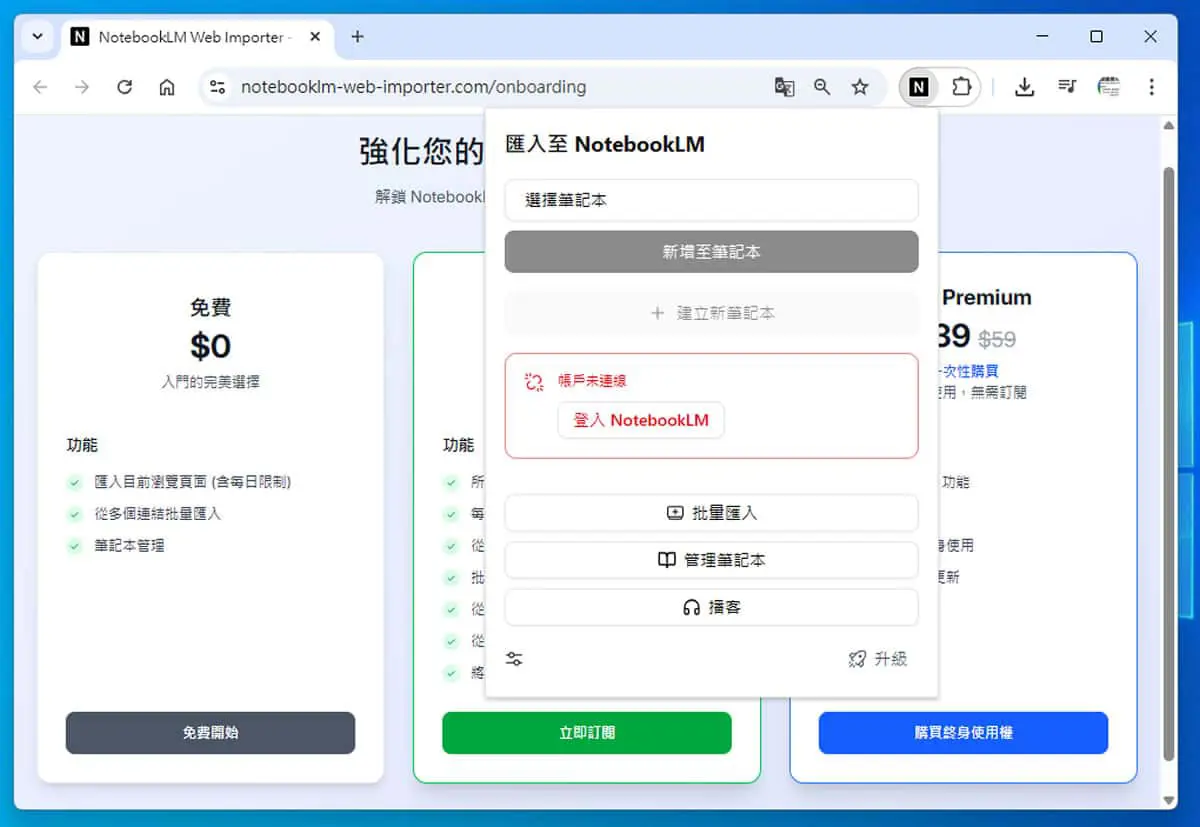Open Google Translate page icon

[784, 87]
